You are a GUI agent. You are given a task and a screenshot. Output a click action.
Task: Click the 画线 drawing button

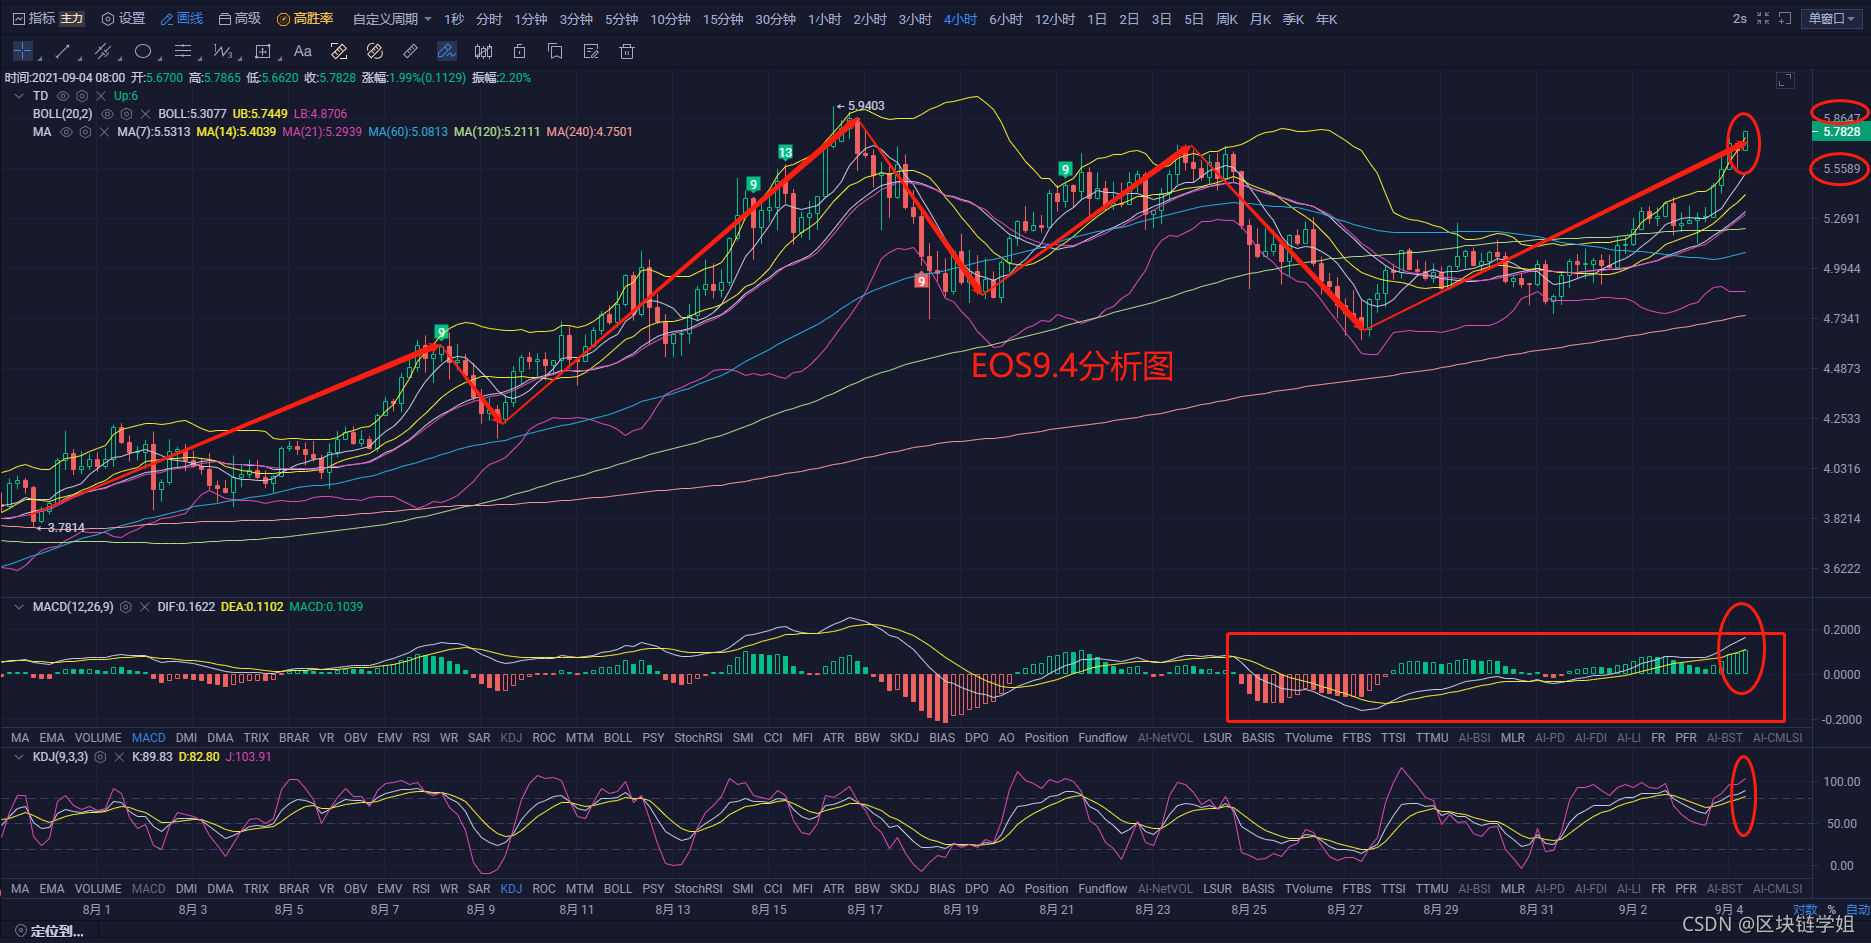point(182,19)
